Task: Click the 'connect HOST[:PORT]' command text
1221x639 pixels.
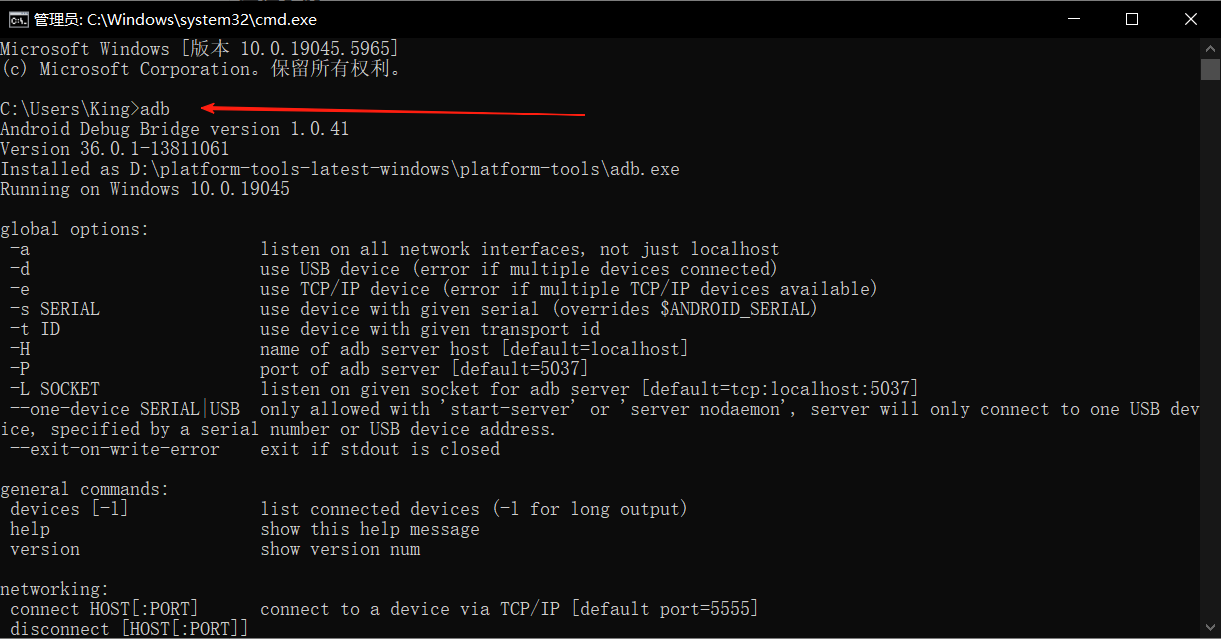Action: 105,609
